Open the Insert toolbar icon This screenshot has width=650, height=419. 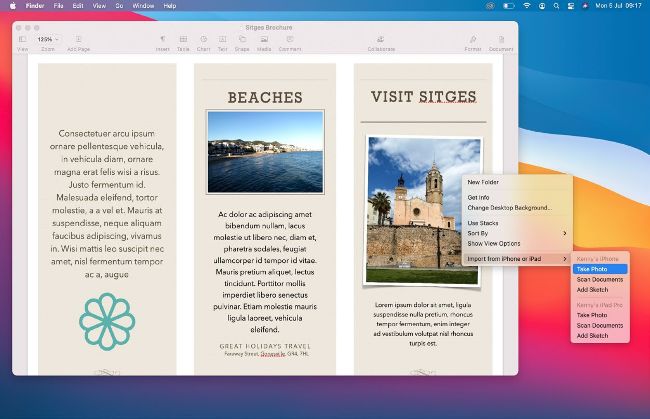162,40
